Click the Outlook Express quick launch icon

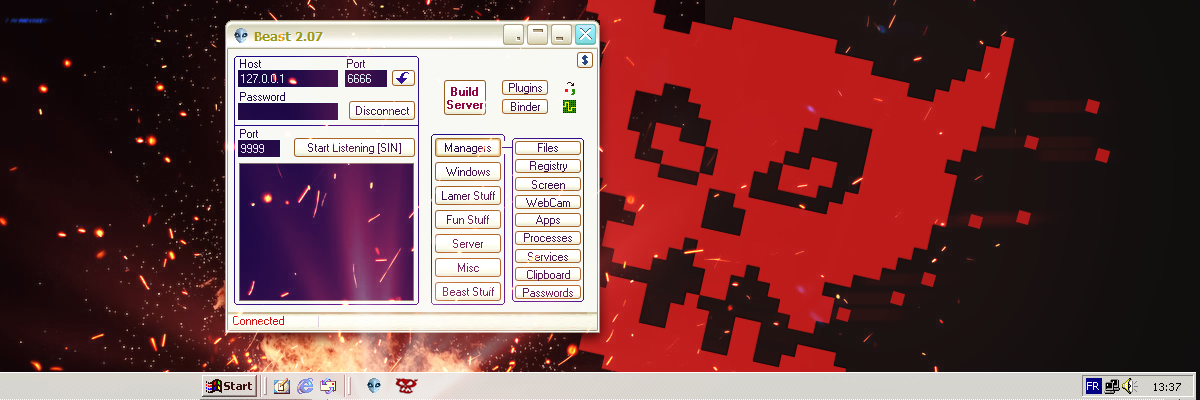pos(328,386)
